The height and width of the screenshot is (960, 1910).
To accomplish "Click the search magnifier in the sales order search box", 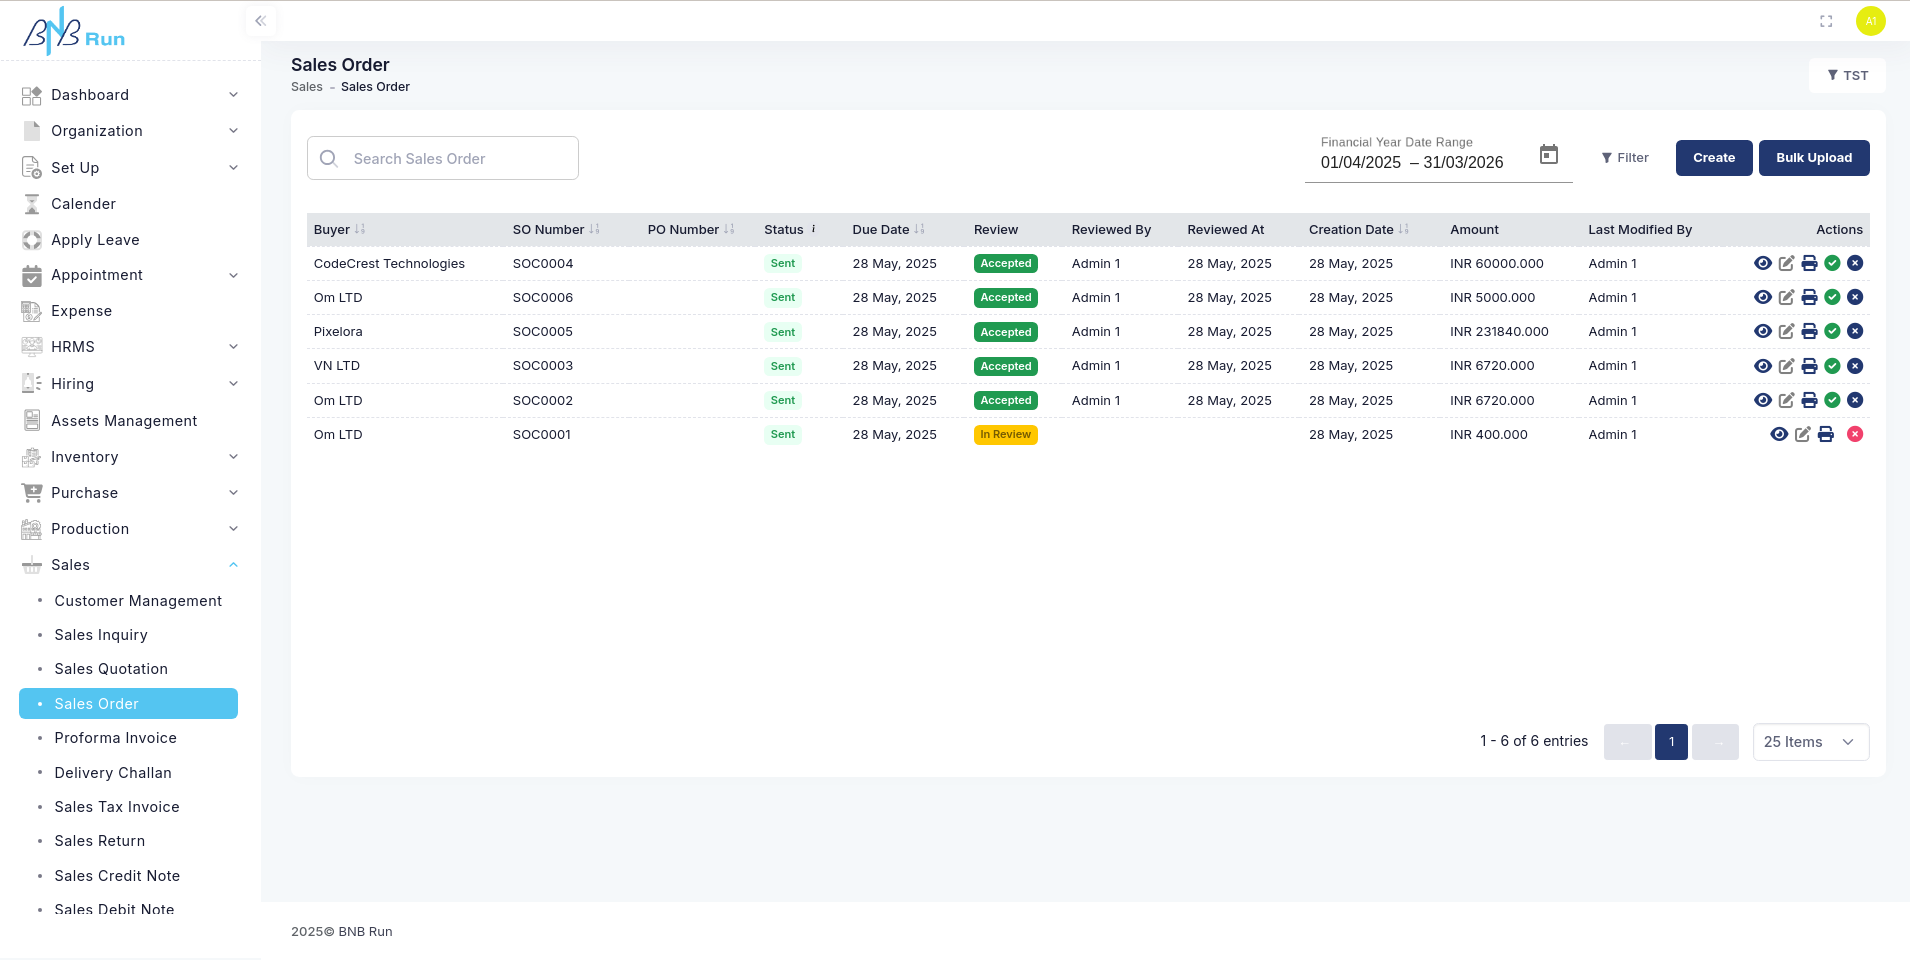I will 328,158.
